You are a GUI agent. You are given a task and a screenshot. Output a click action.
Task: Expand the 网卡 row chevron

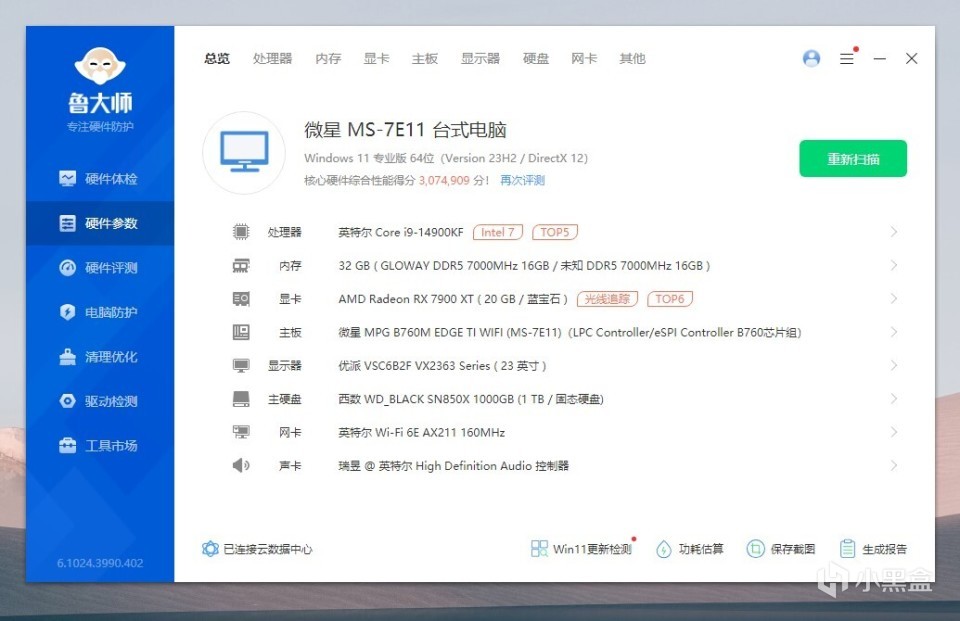894,432
